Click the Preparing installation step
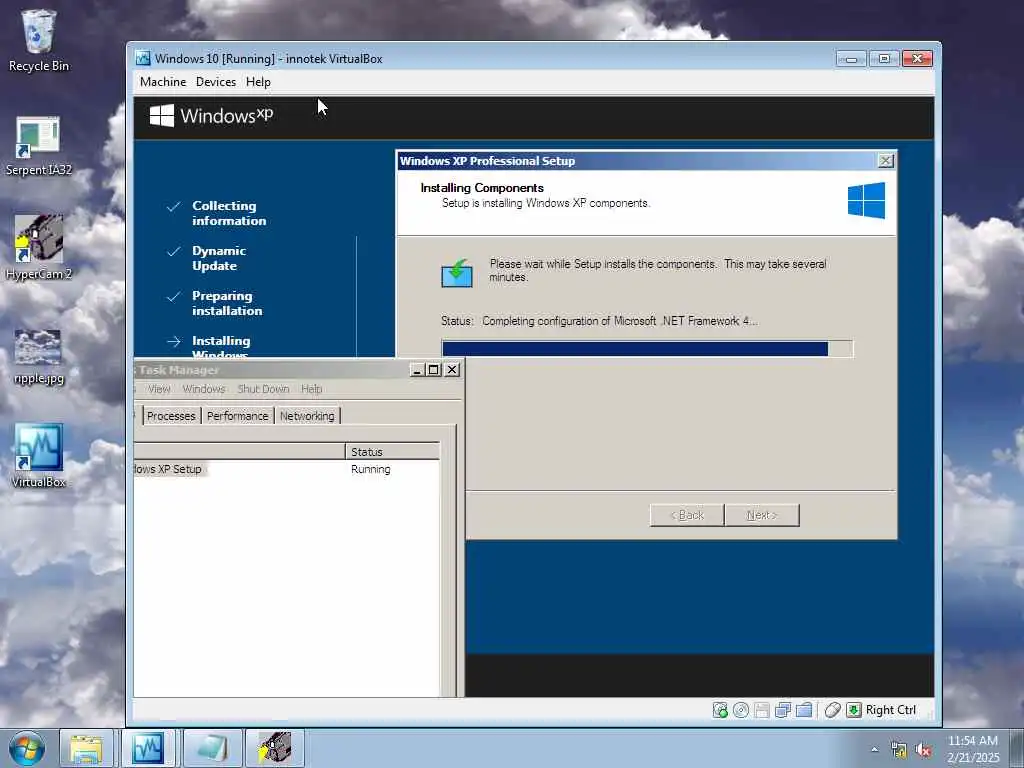The height and width of the screenshot is (768, 1024). pyautogui.click(x=227, y=303)
